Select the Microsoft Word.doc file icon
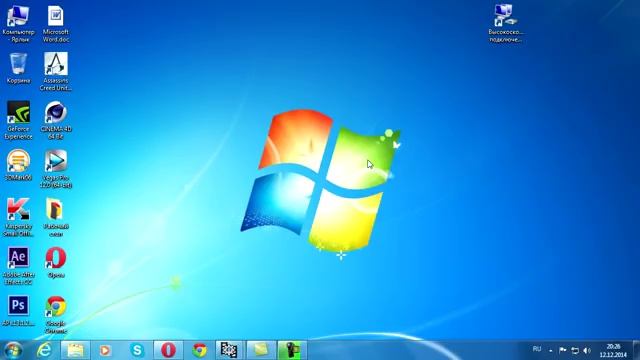Image resolution: width=640 pixels, height=360 pixels. [x=56, y=24]
